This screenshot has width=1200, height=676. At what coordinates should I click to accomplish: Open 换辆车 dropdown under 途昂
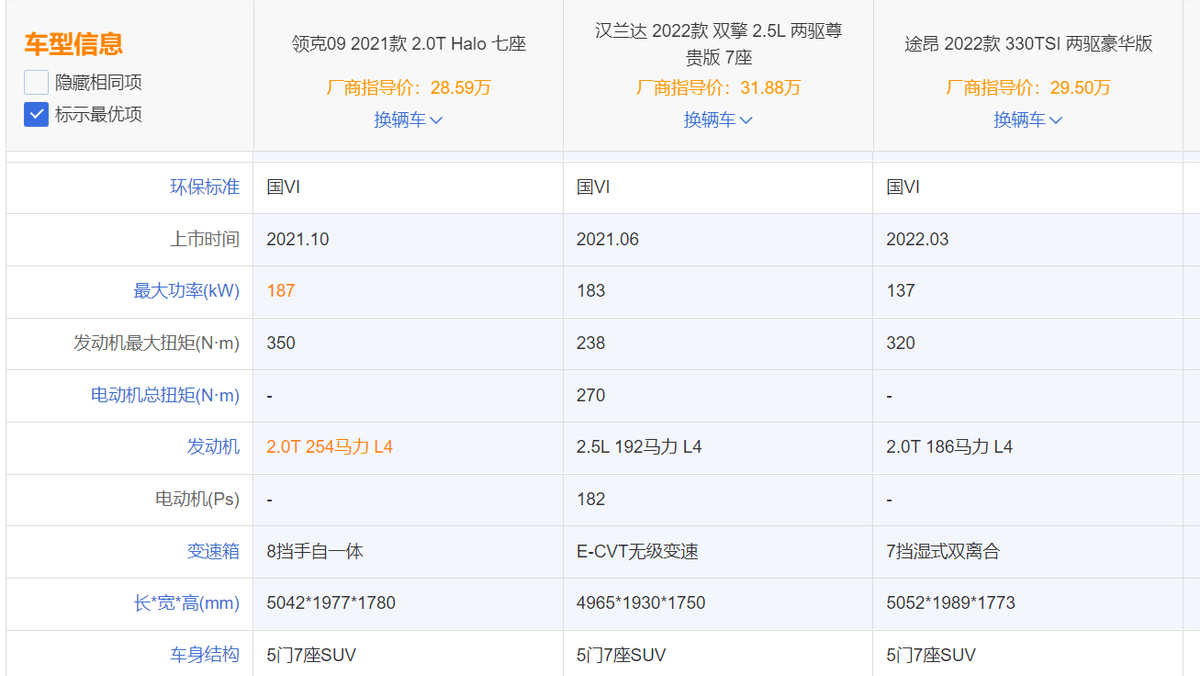tap(1028, 120)
